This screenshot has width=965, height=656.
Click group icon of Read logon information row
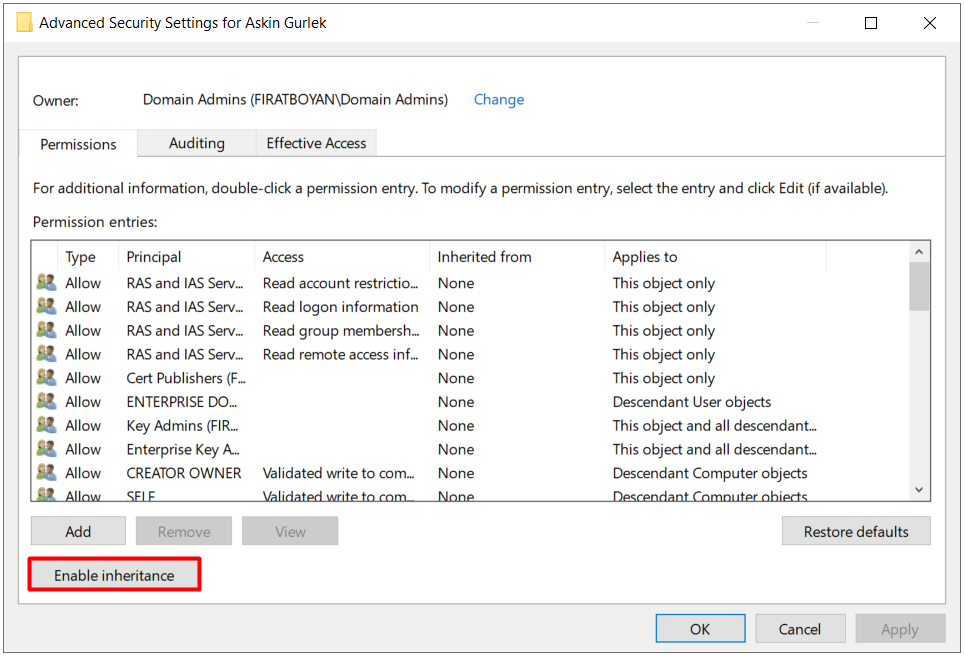click(x=46, y=306)
